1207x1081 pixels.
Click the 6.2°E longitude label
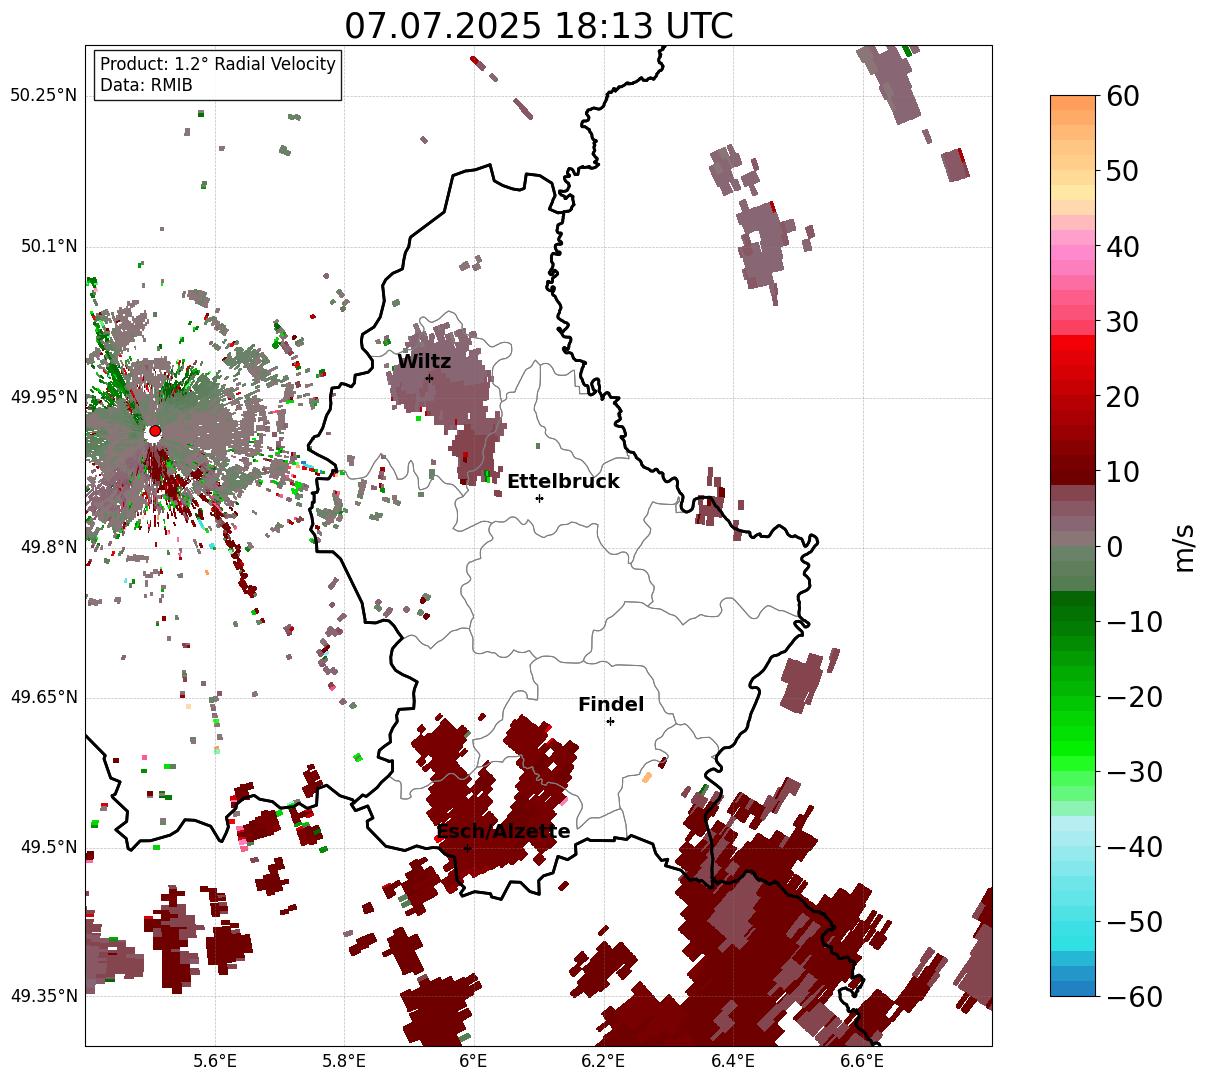click(x=603, y=1062)
